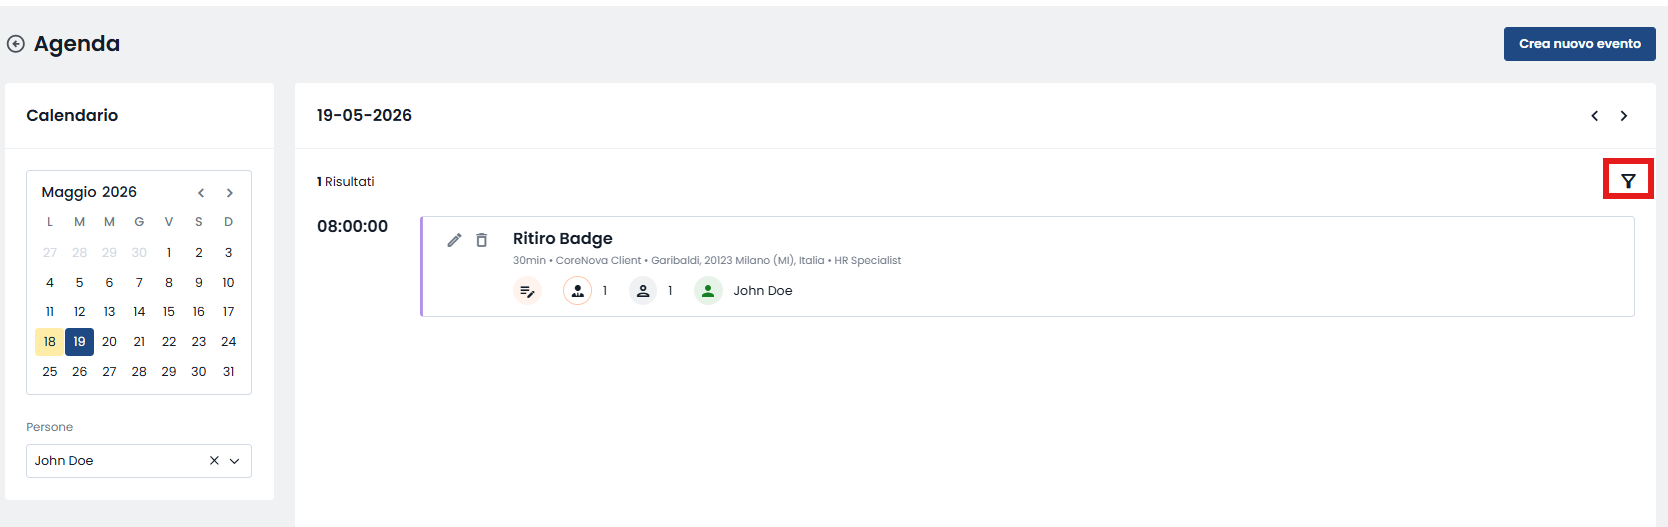
Task: Click the Crea nuovo evento button
Action: 1580,44
